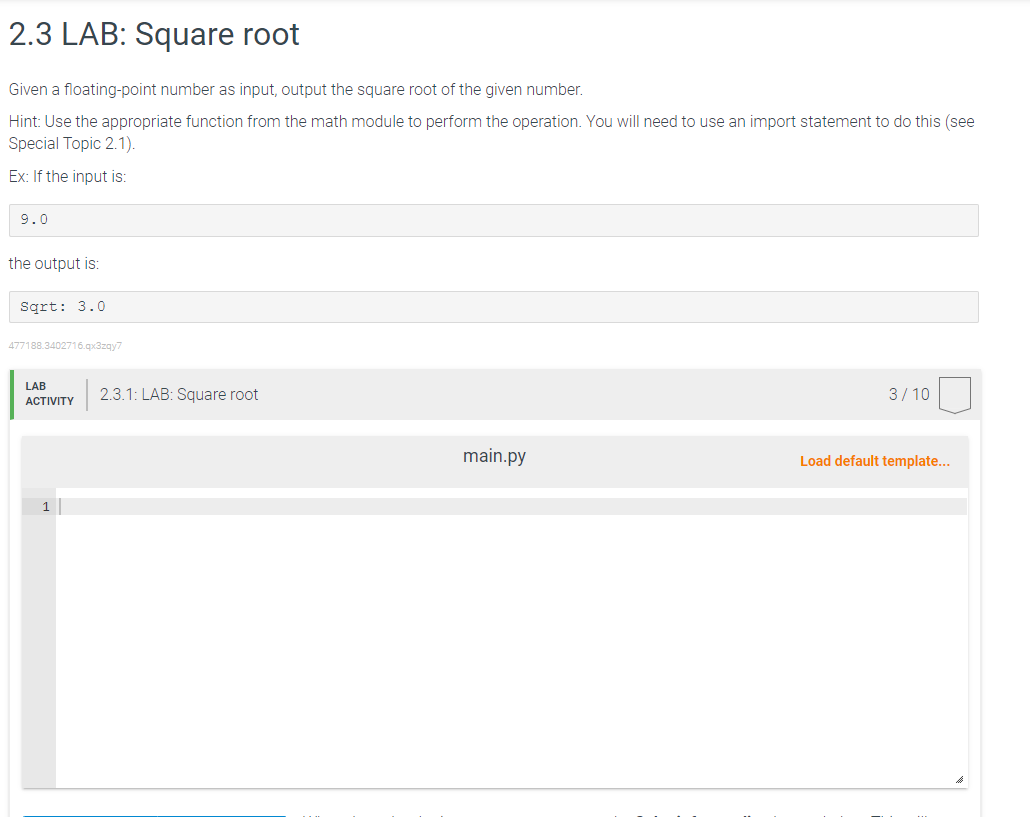Image resolution: width=1030 pixels, height=817 pixels.
Task: Click line number 1 in the editor gutter
Action: pos(44,506)
